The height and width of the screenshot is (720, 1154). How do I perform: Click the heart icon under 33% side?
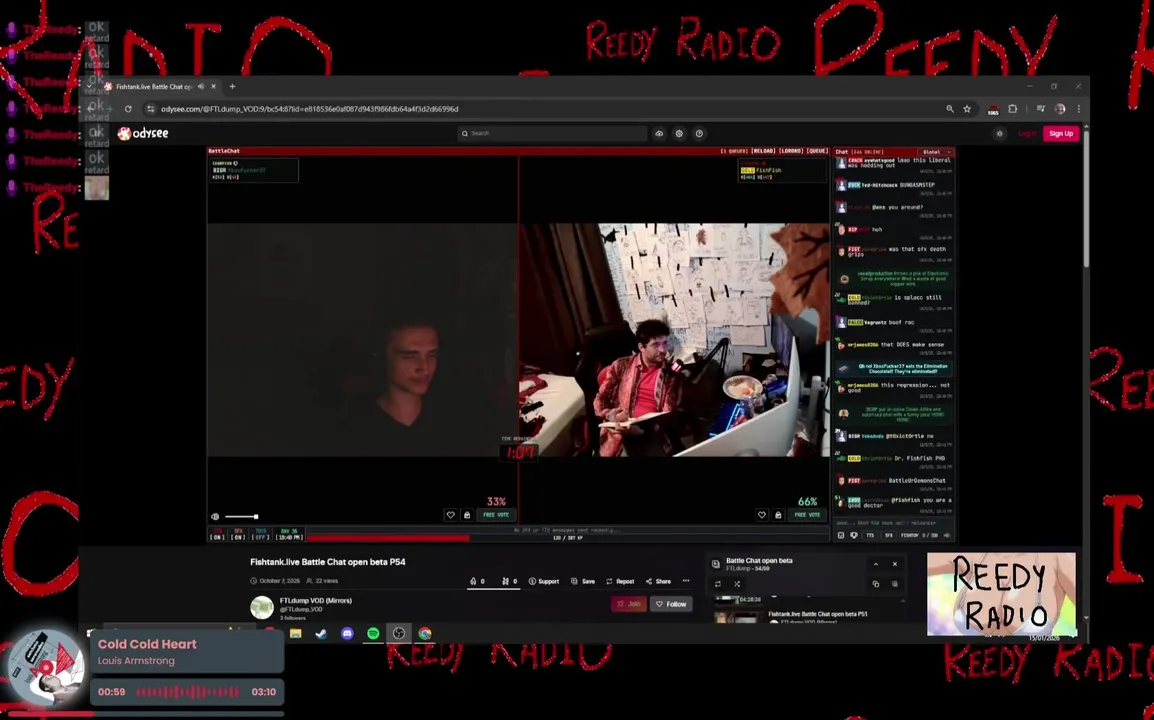tap(450, 515)
